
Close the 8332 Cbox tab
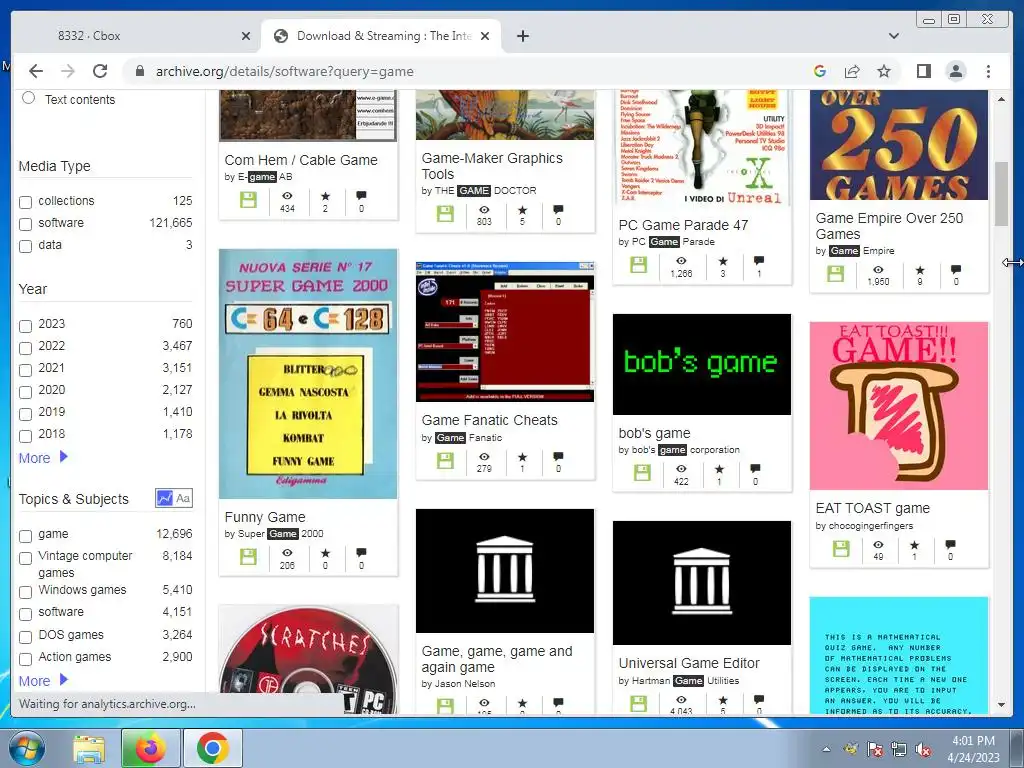click(246, 36)
